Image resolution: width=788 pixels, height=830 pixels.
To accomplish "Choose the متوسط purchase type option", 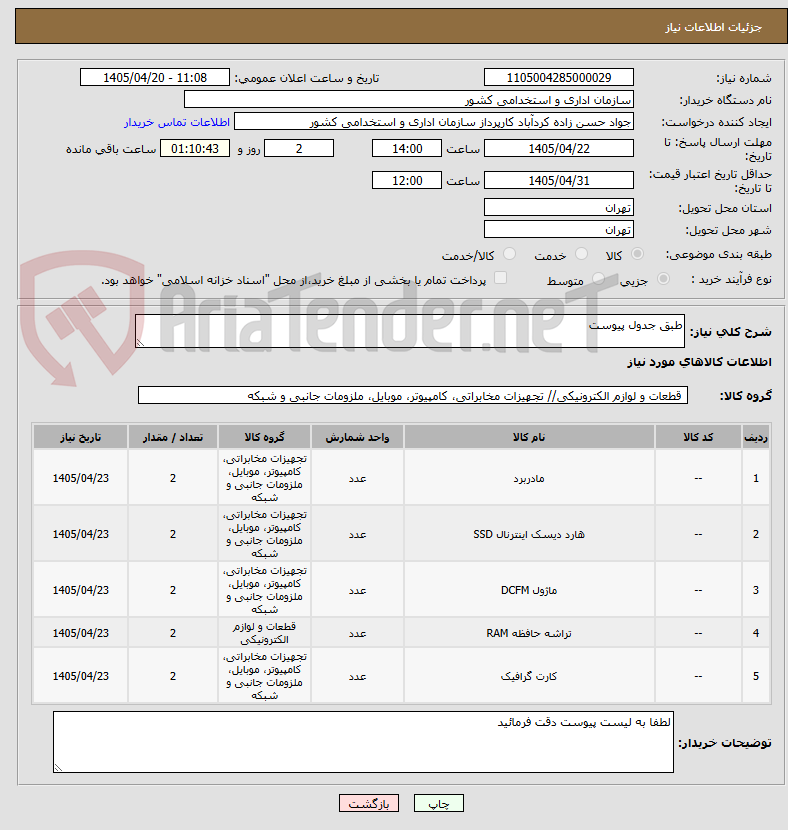I will (598, 278).
